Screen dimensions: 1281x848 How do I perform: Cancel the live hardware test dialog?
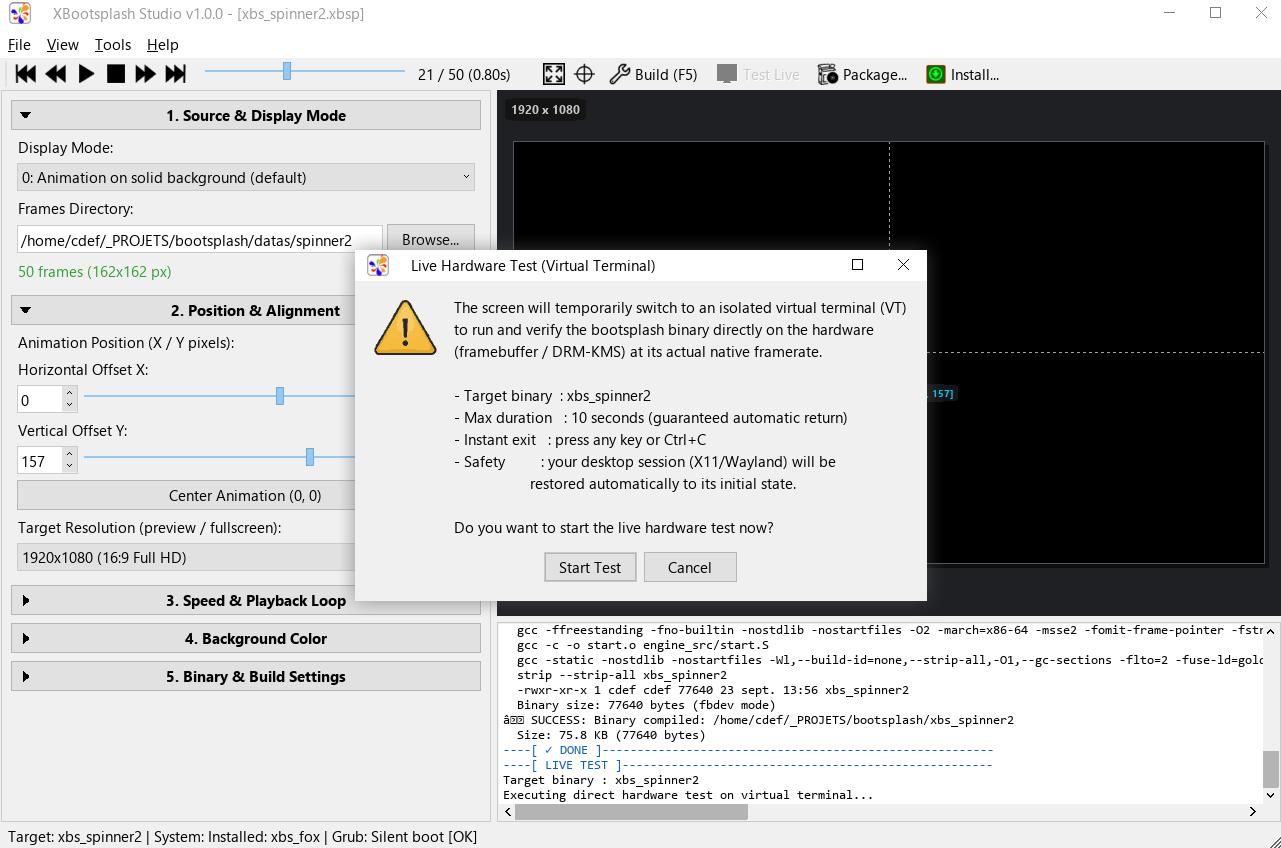(x=690, y=567)
